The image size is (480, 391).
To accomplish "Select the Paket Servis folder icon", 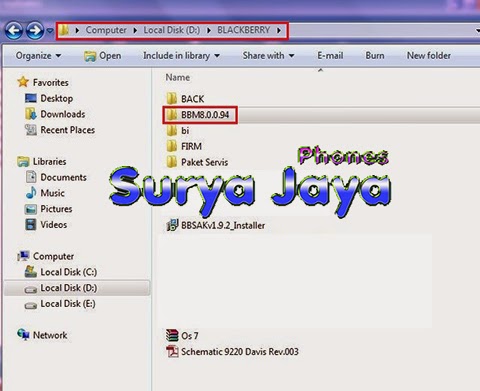I will [172, 162].
